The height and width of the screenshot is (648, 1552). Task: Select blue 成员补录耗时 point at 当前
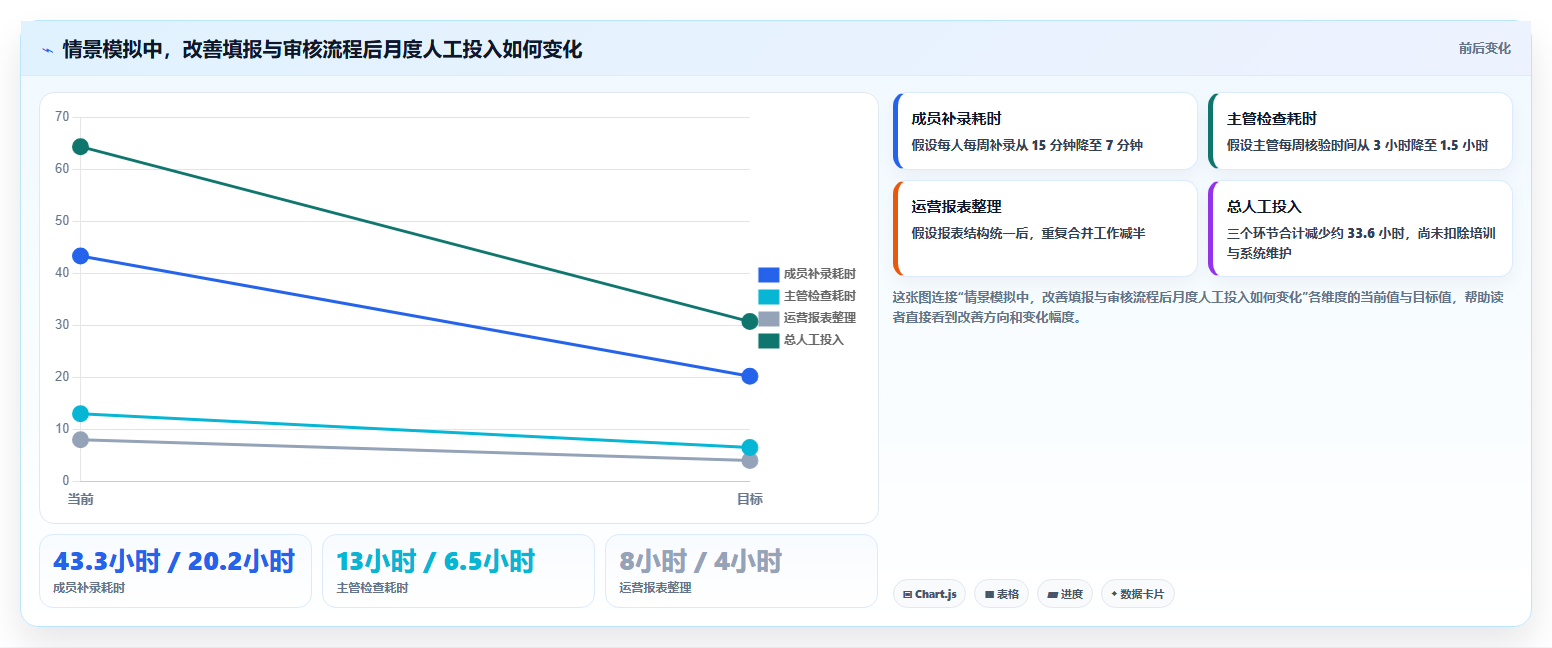pyautogui.click(x=81, y=256)
